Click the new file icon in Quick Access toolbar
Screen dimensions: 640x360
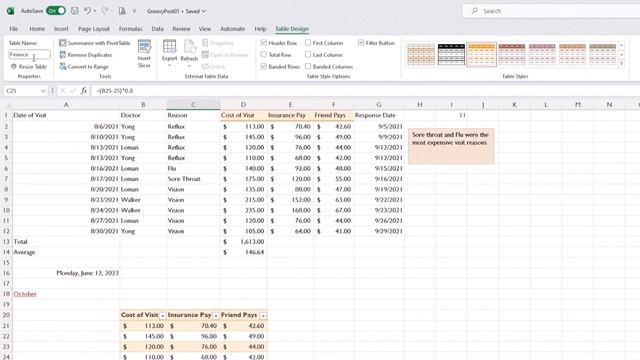[122, 11]
